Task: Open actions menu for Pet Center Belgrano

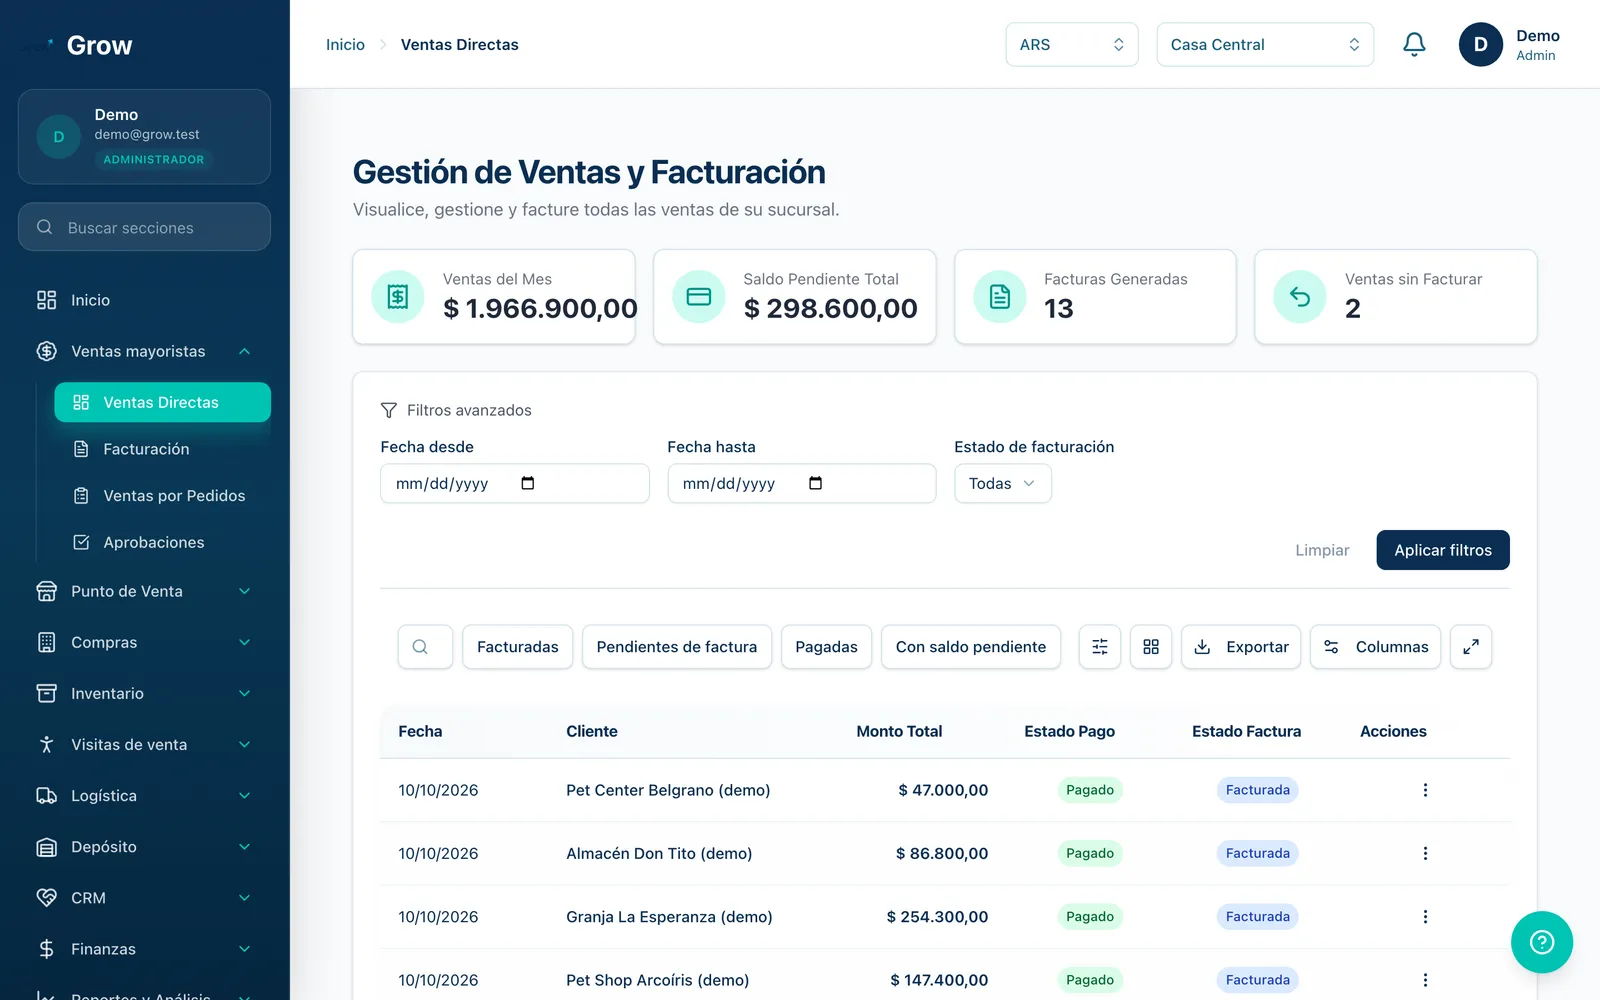Action: (x=1425, y=790)
